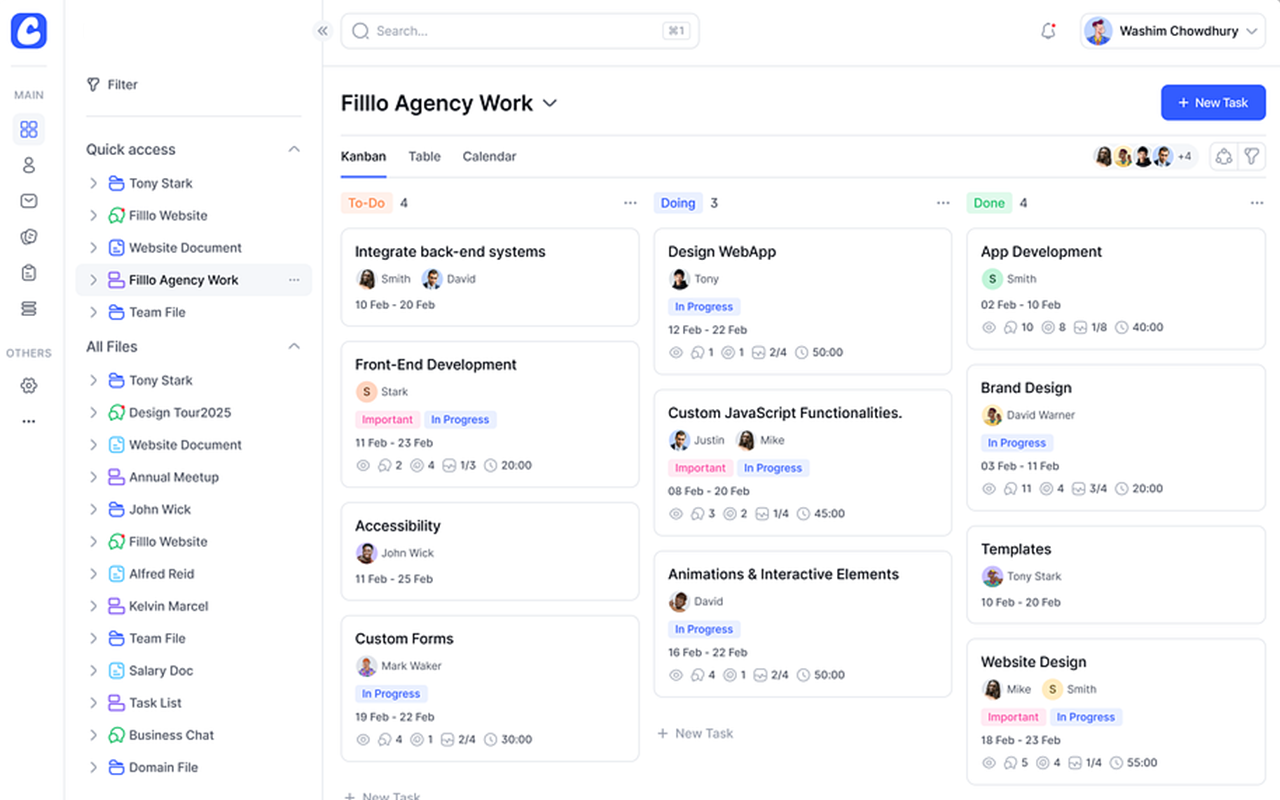Screen dimensions: 1280x800
Task: Open the dashboard grid icon in sidebar
Action: point(29,129)
